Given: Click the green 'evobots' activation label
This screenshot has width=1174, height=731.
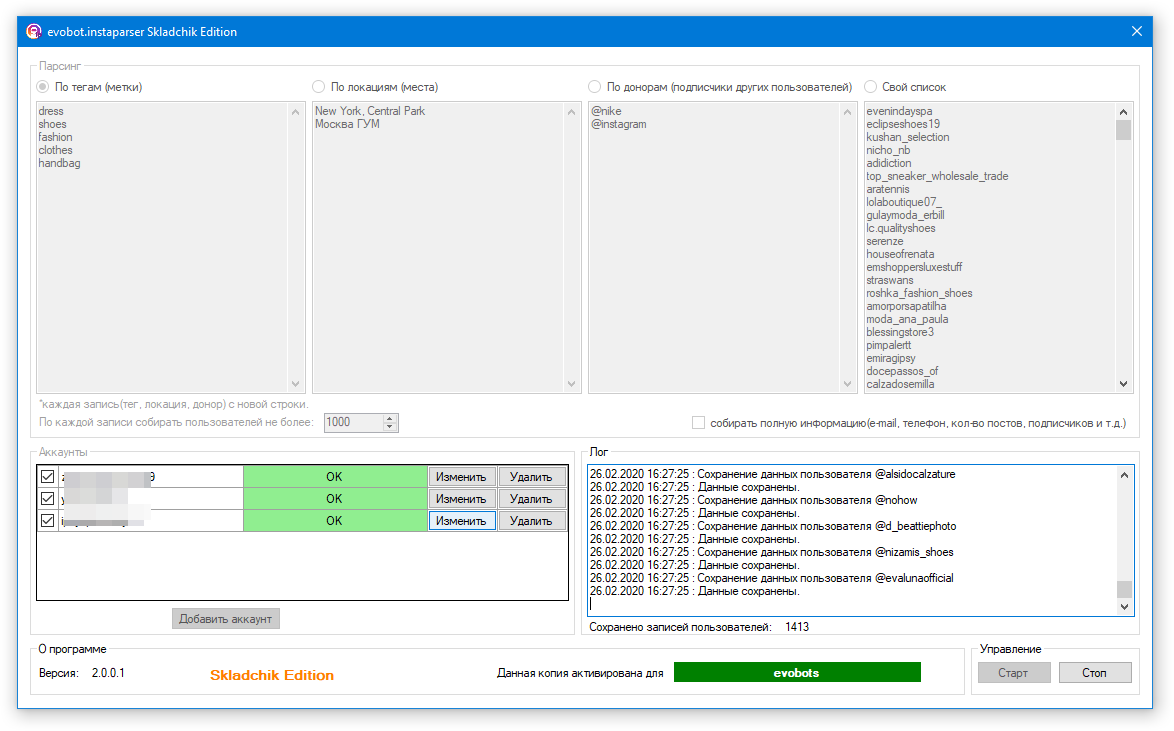Looking at the screenshot, I should 796,673.
